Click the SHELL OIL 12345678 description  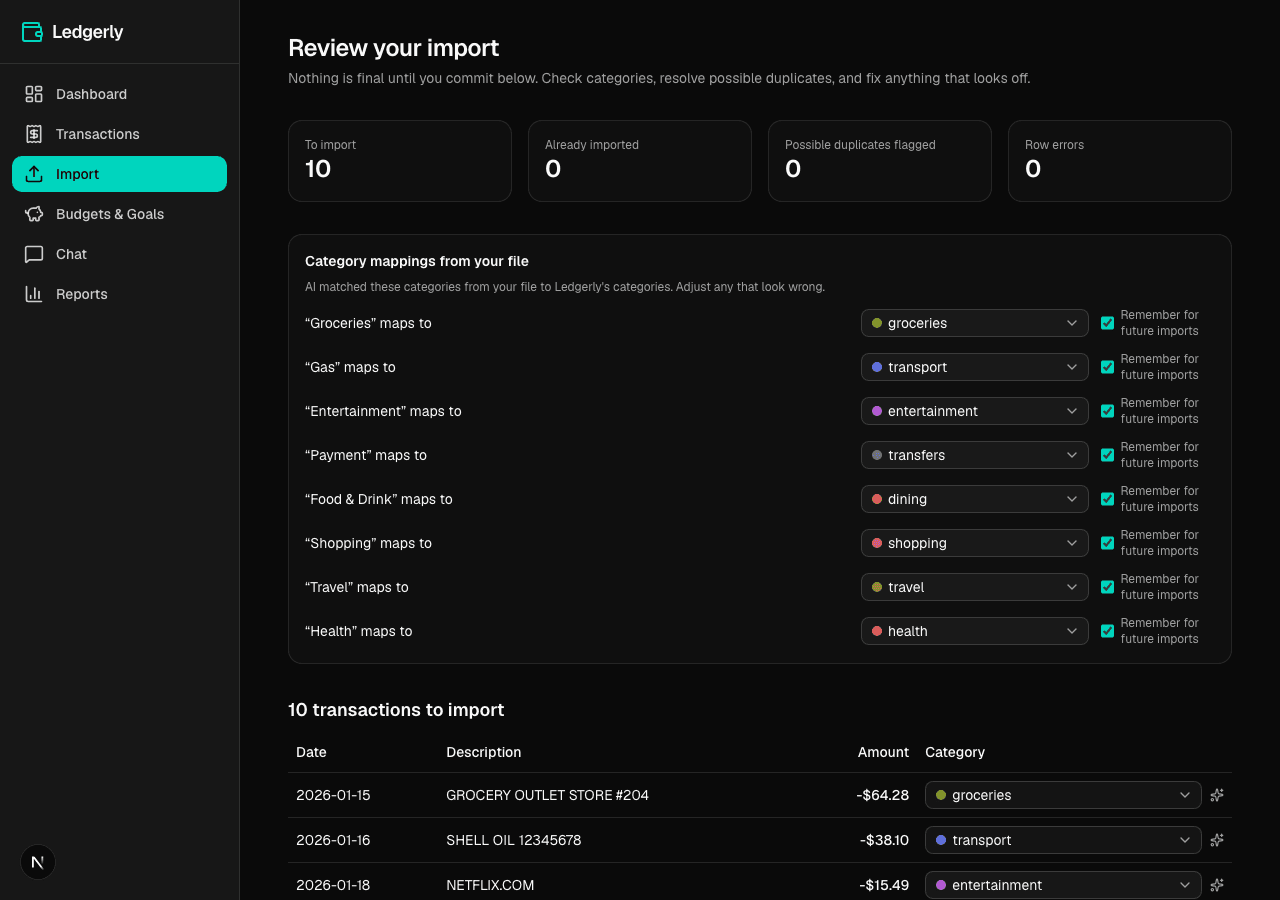pos(514,840)
